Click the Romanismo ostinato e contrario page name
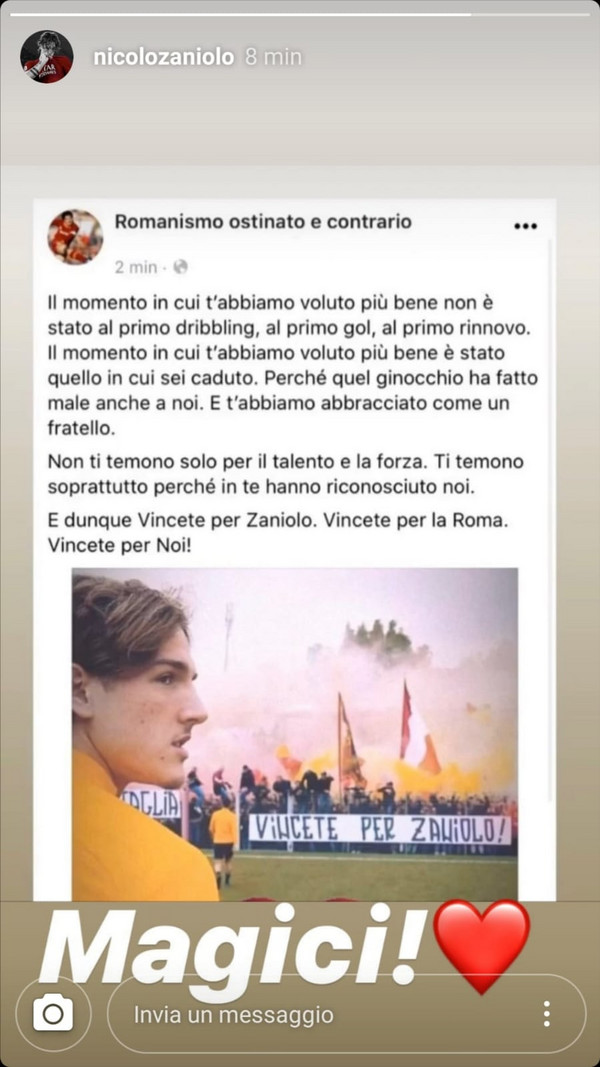This screenshot has height=1067, width=600. coord(263,222)
